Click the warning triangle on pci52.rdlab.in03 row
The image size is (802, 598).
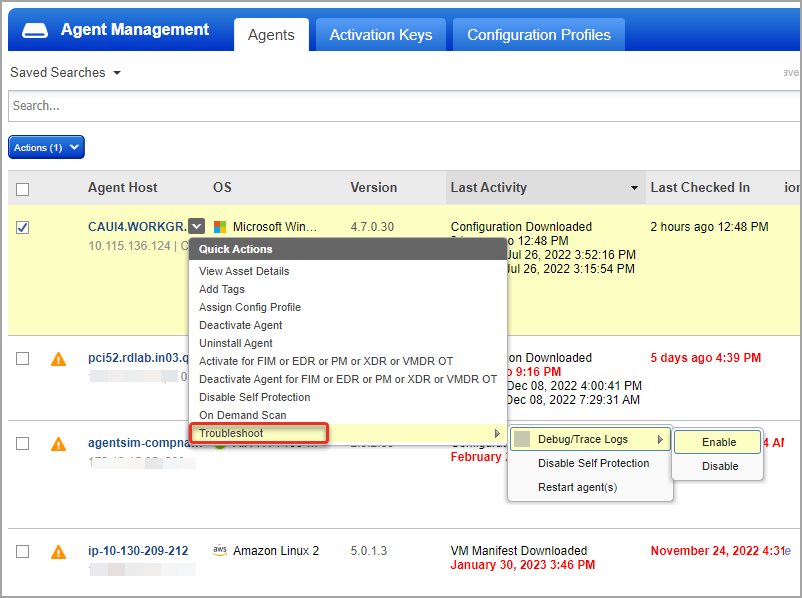58,358
